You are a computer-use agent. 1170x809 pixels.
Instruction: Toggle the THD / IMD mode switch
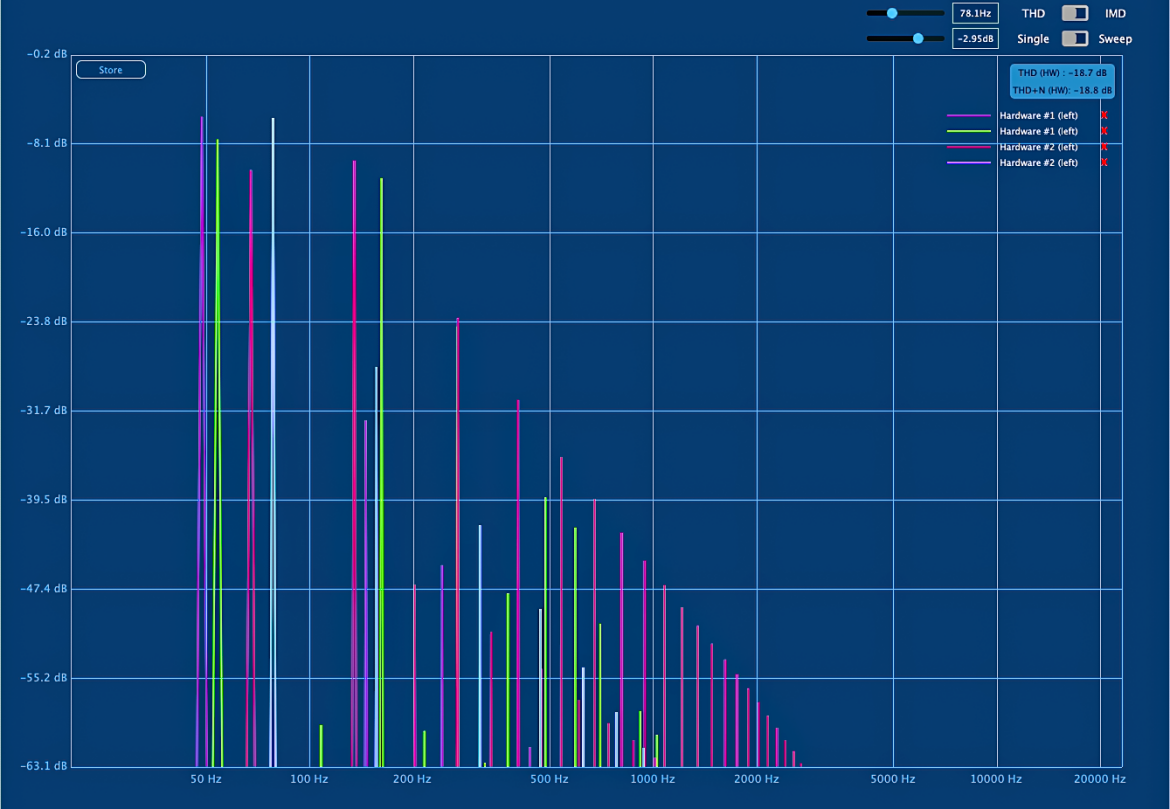pos(1074,13)
